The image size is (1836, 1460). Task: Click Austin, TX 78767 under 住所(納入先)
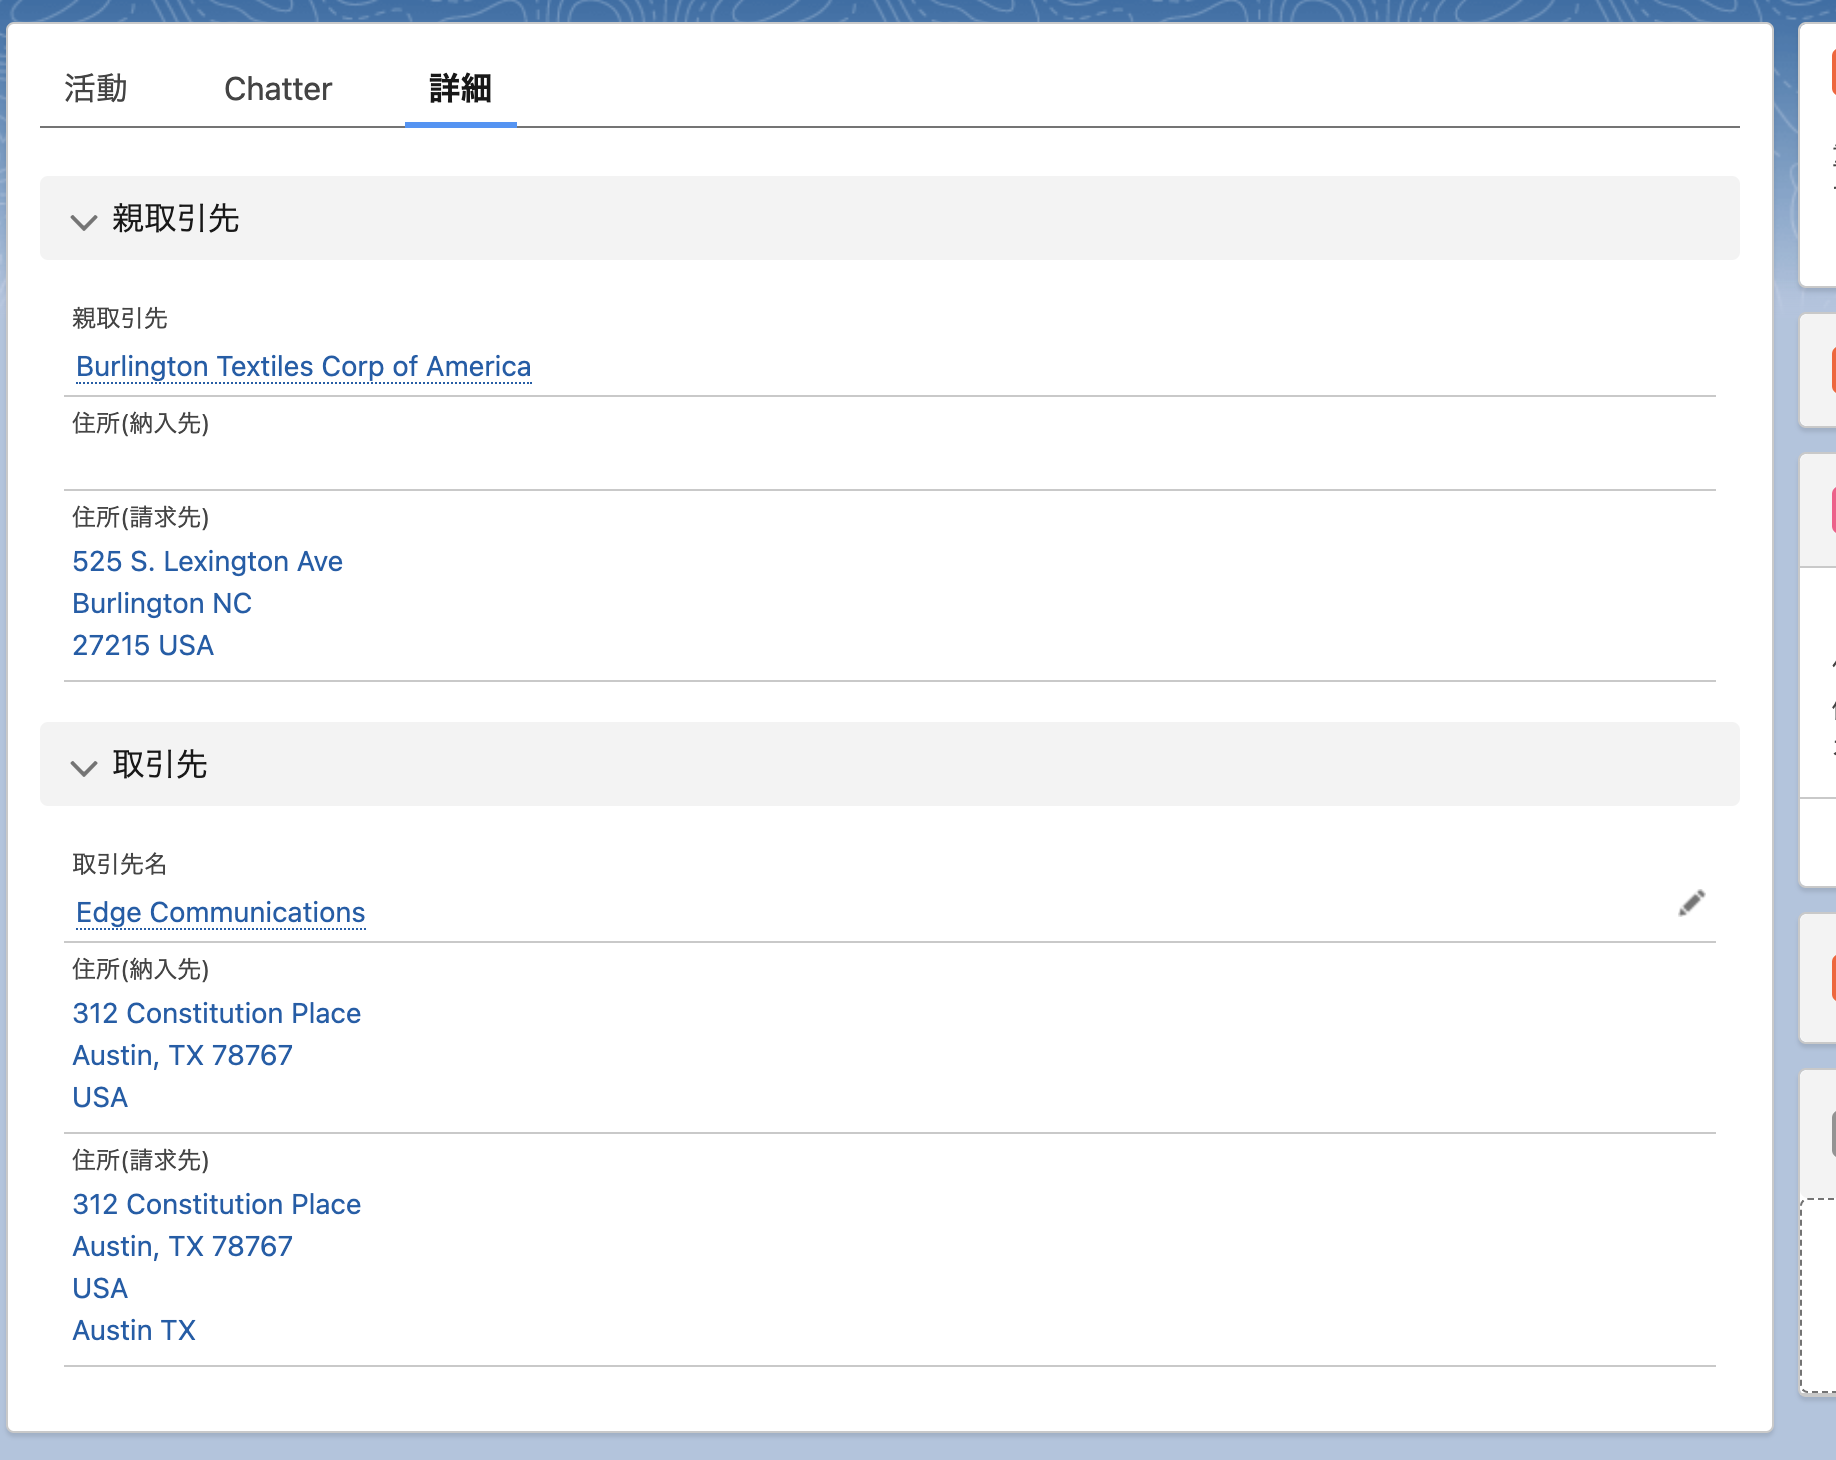[x=182, y=1055]
